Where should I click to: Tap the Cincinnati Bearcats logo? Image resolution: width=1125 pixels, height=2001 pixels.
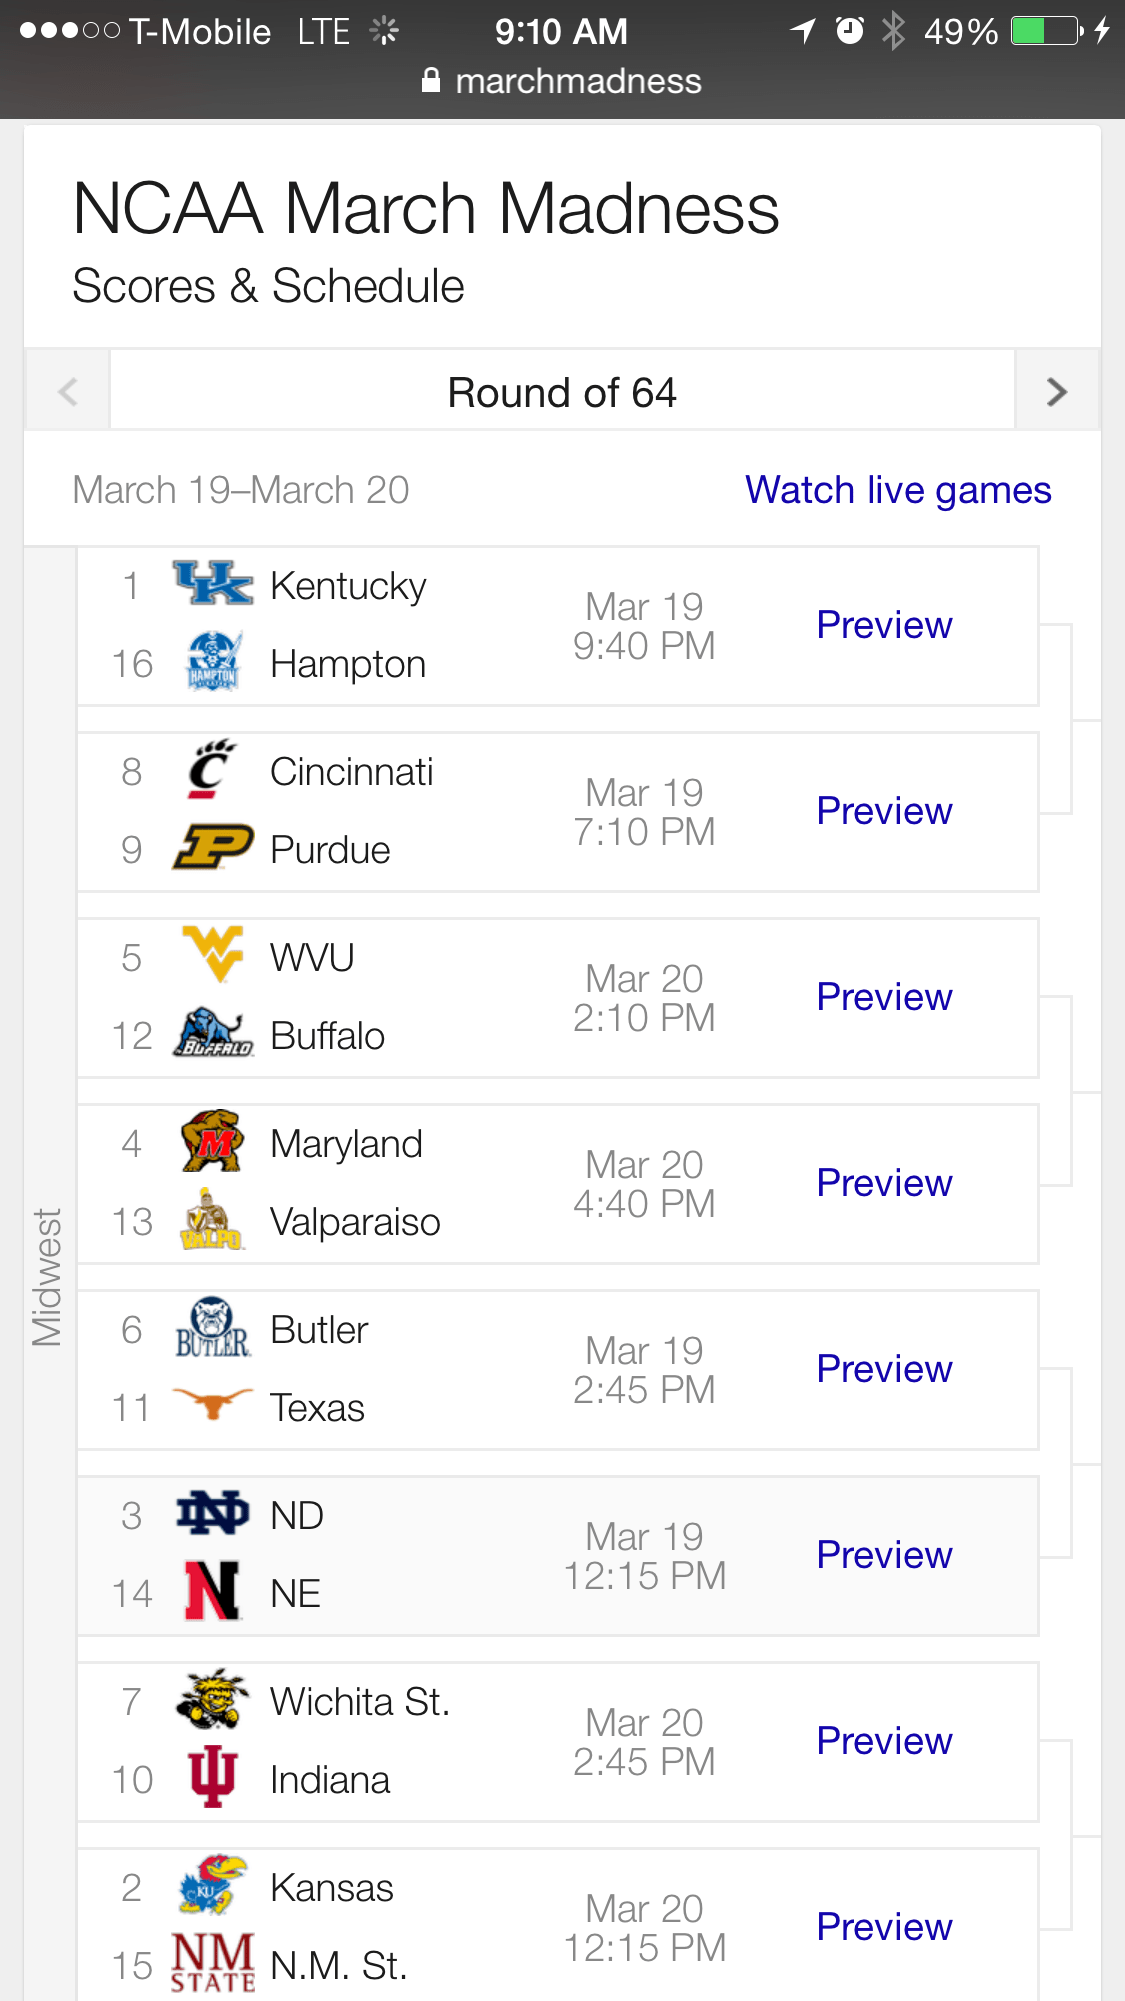pyautogui.click(x=211, y=770)
